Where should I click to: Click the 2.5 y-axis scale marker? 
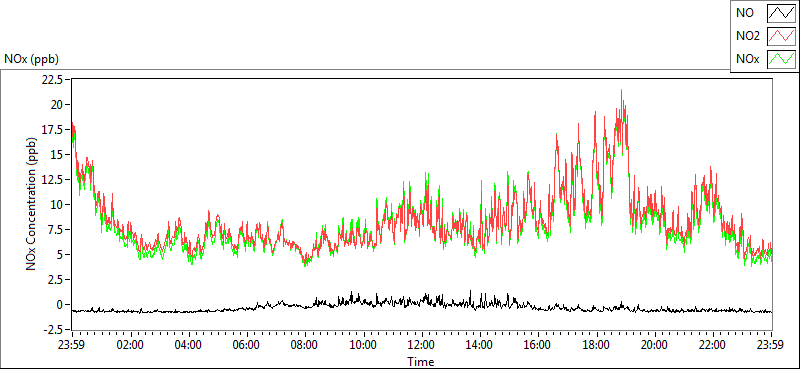(x=55, y=280)
